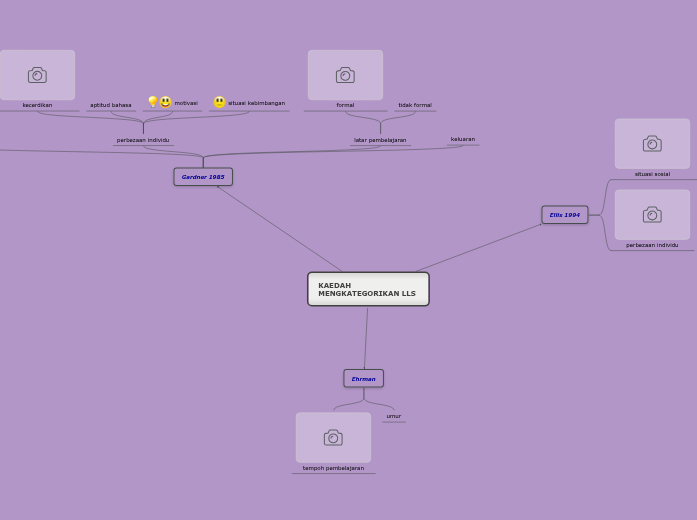
Task: Click the camera placeholder above situasi sosial
Action: (652, 144)
